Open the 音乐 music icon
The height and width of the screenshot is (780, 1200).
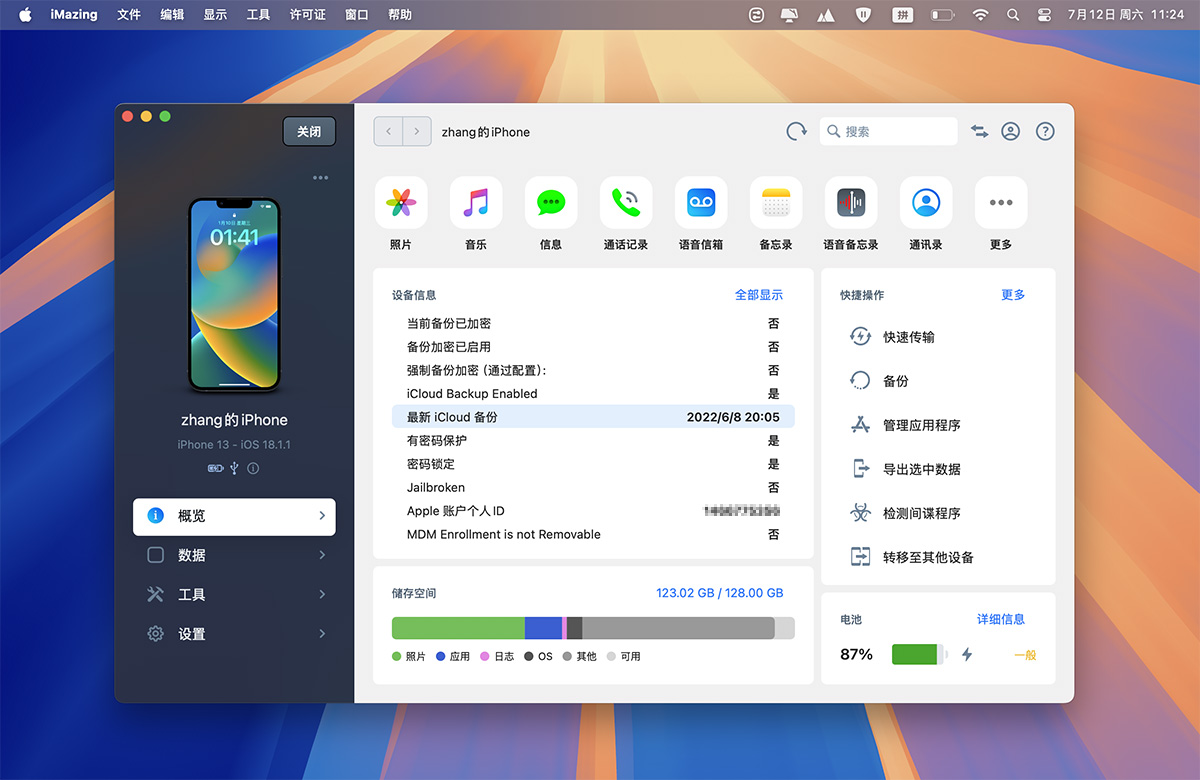[476, 202]
